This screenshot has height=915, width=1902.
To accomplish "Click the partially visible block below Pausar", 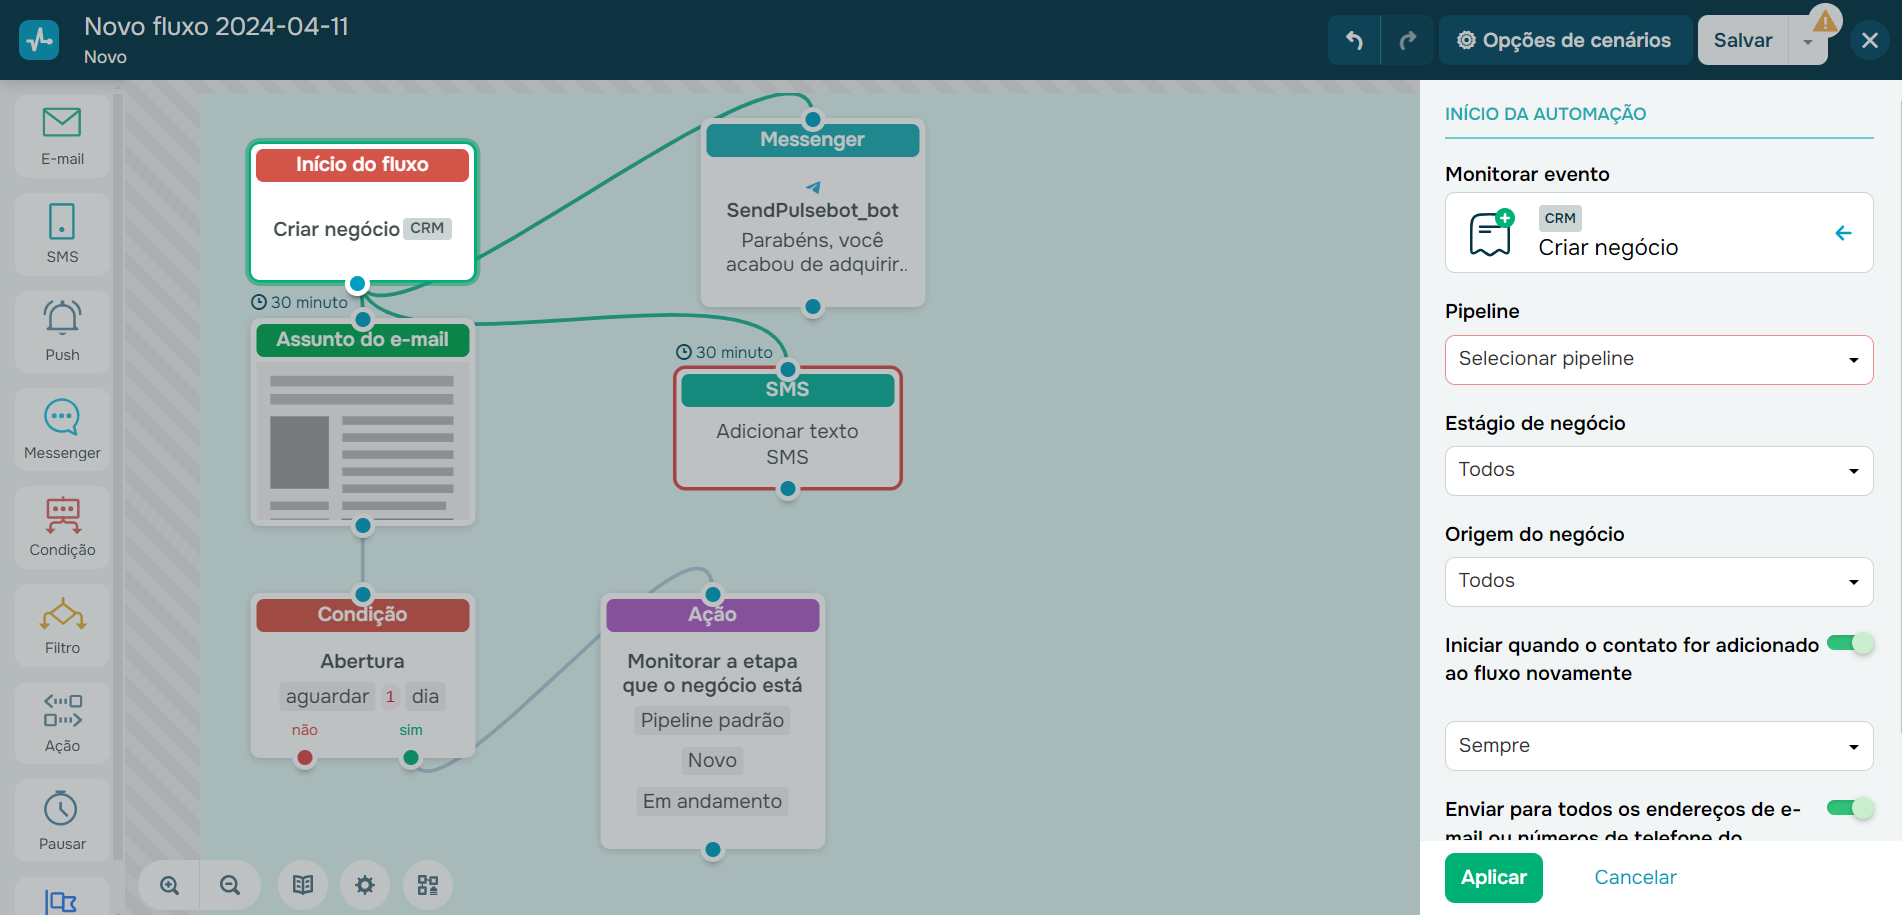I will (62, 896).
